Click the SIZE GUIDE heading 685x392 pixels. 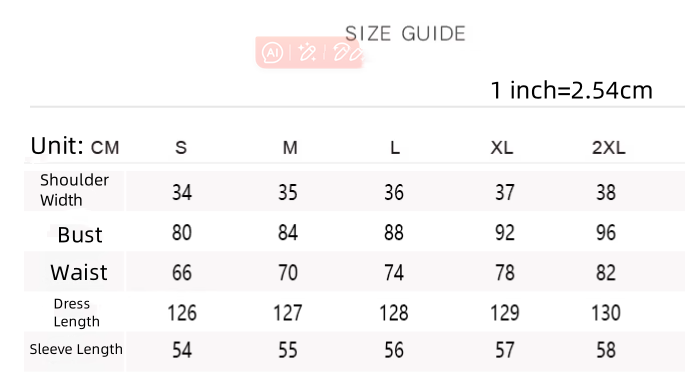[x=405, y=34]
